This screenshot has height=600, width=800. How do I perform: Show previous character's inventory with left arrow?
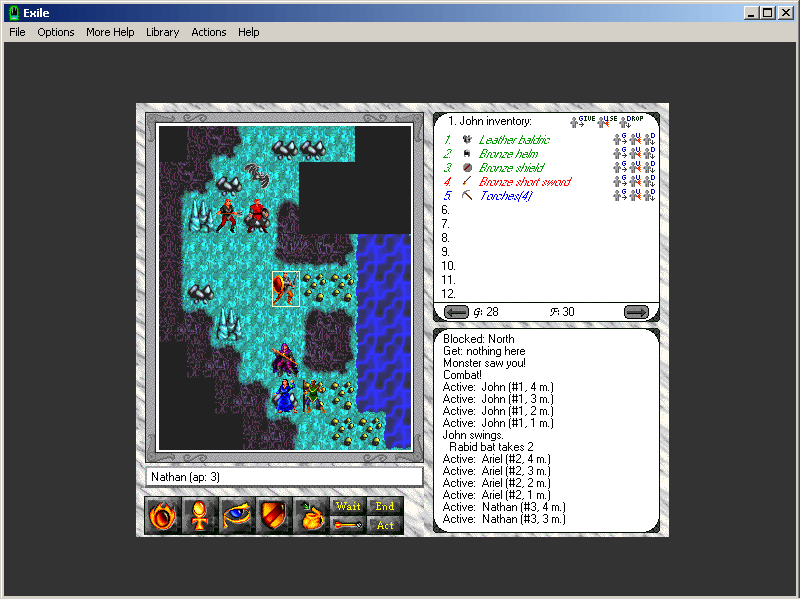tap(456, 312)
